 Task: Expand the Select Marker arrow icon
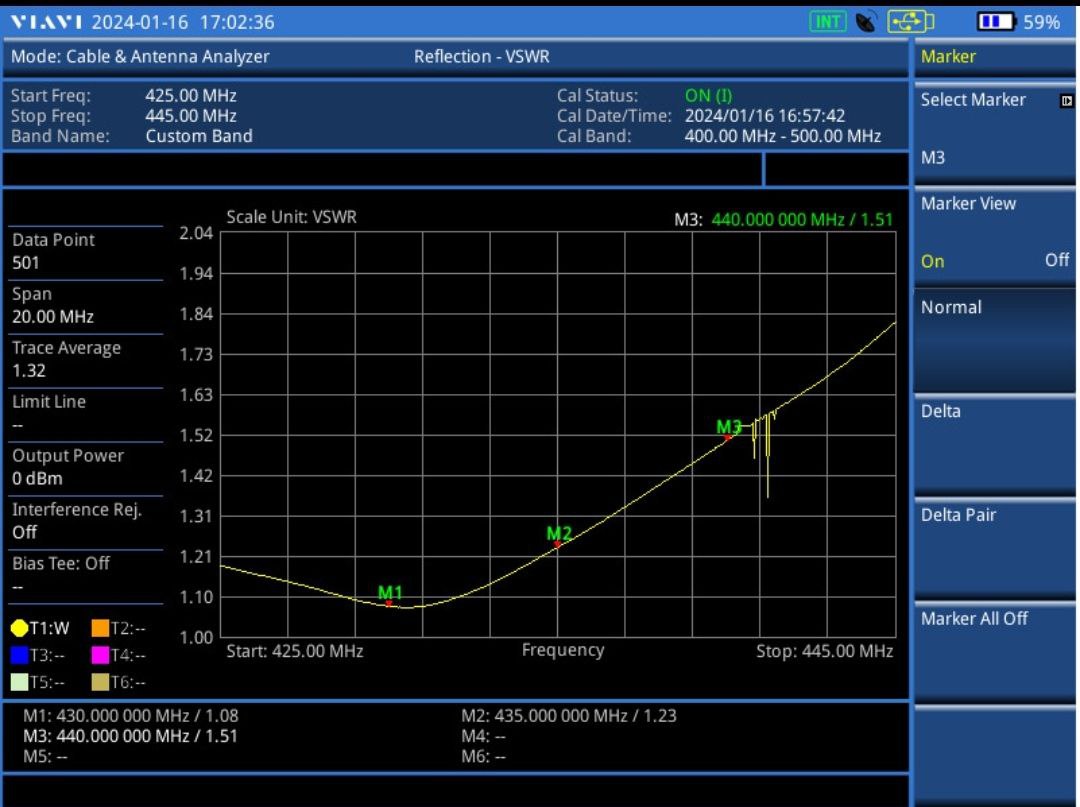point(1066,100)
